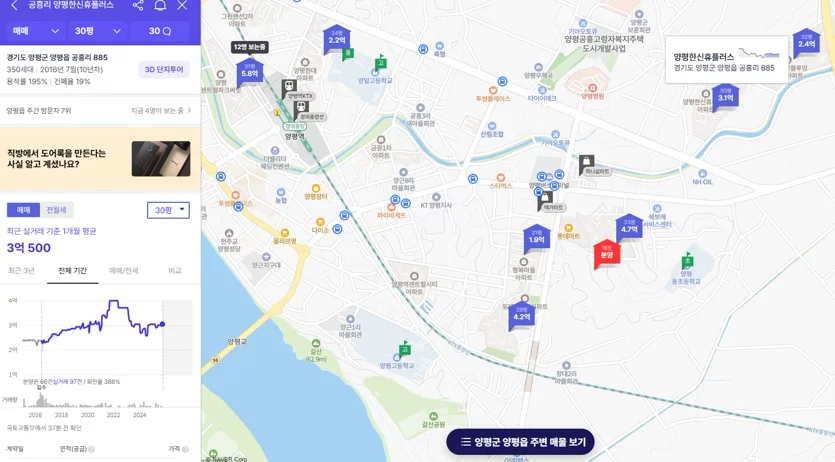The width and height of the screenshot is (835, 462).
Task: Click the latest price point on chart
Action: [162, 324]
